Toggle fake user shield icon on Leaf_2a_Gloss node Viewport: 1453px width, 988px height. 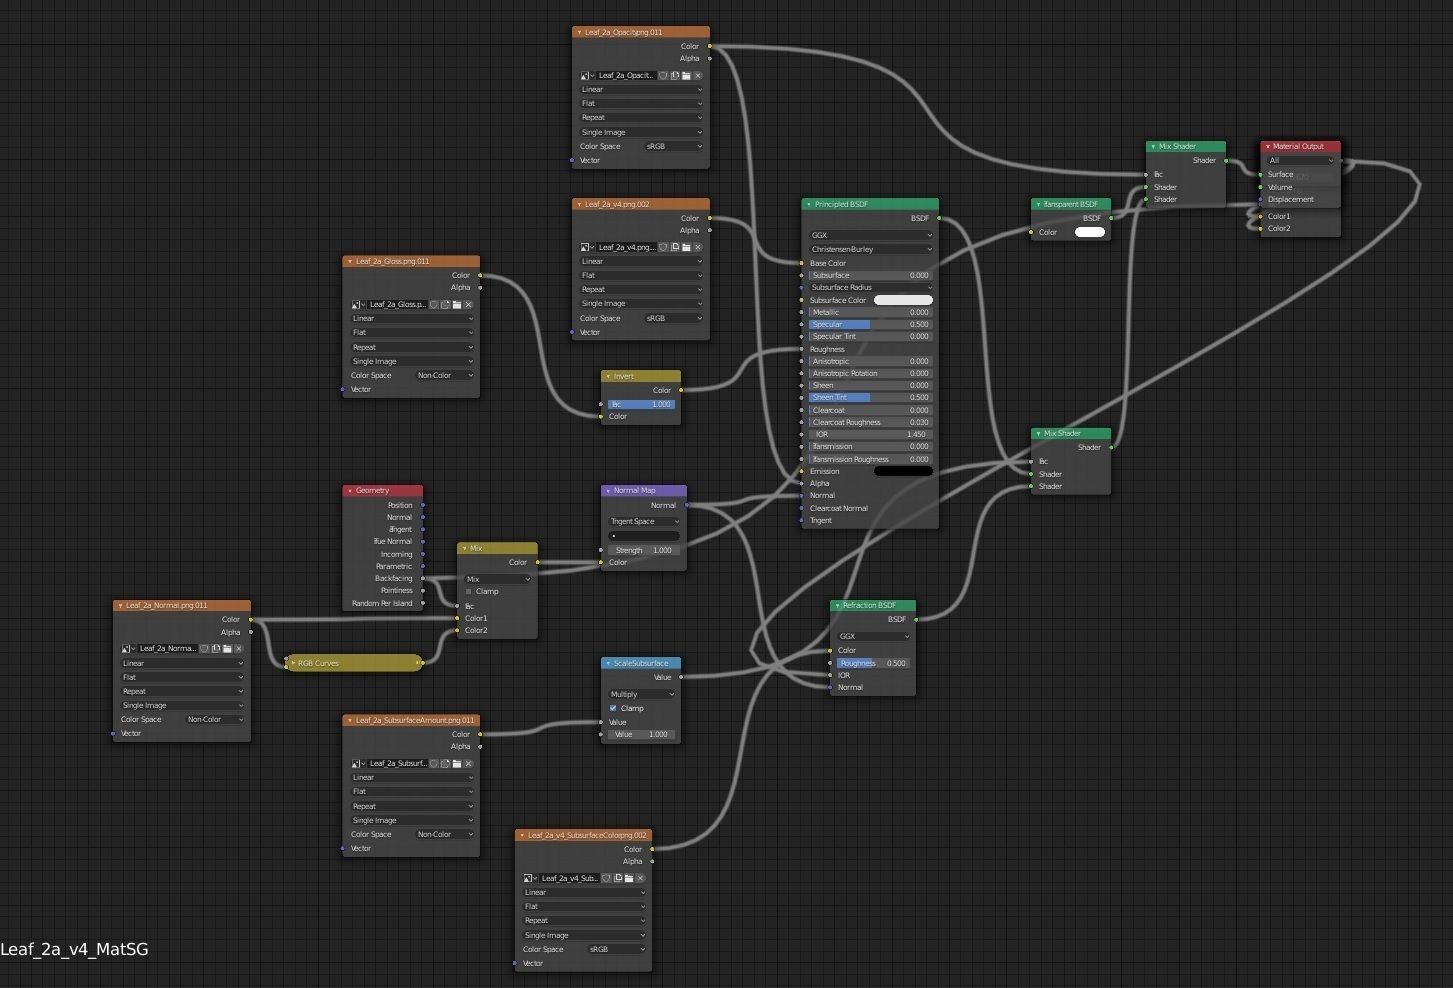tap(433, 305)
